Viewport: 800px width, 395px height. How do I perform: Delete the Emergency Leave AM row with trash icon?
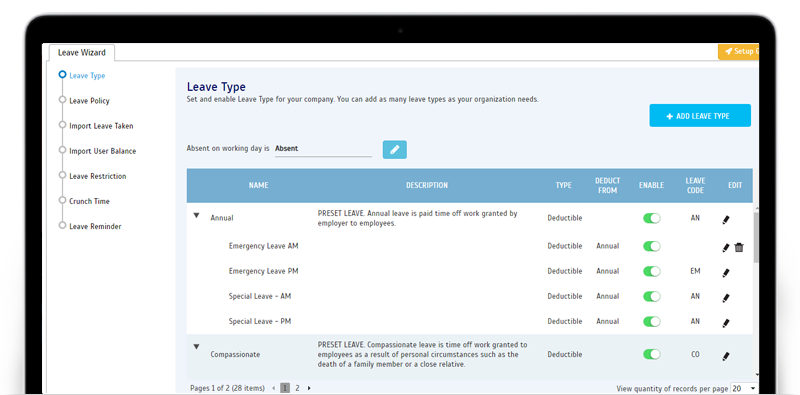[x=739, y=248]
